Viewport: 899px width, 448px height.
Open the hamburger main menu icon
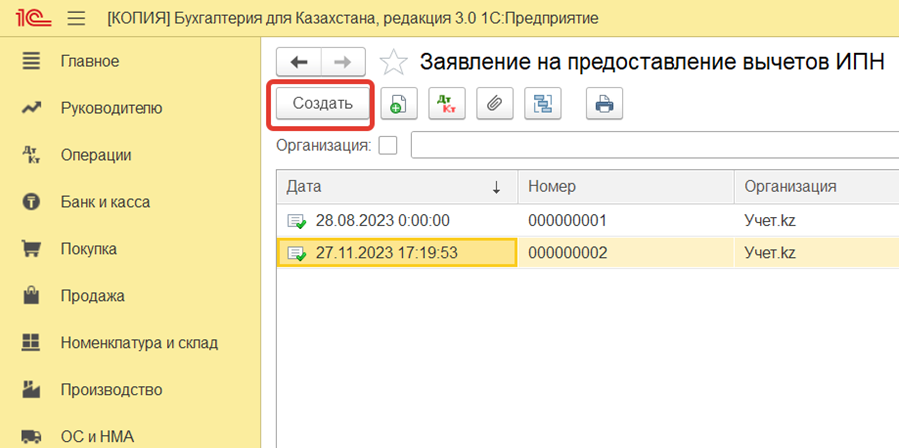point(76,19)
